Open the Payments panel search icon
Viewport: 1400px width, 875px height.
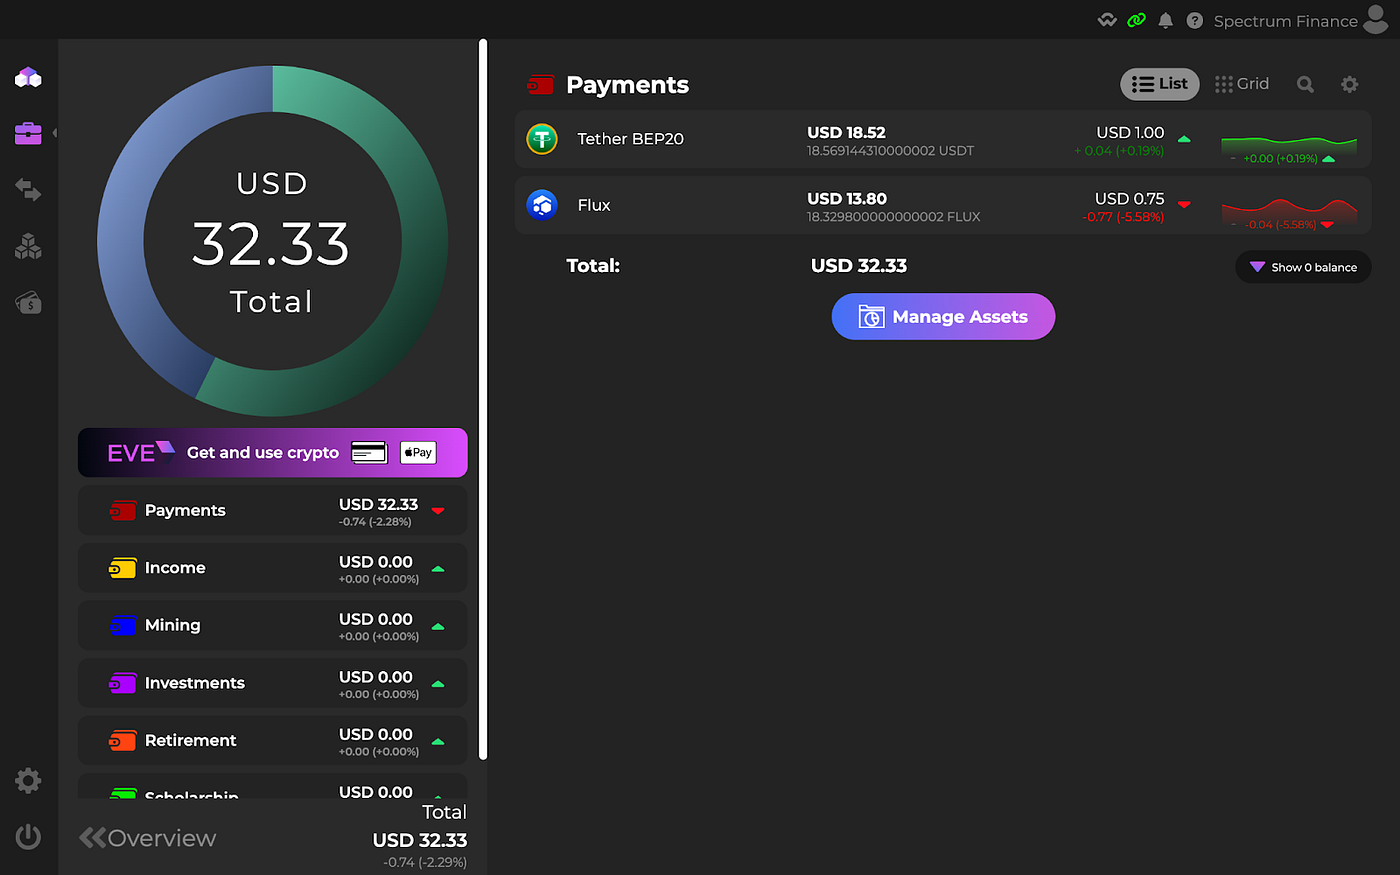(1305, 84)
